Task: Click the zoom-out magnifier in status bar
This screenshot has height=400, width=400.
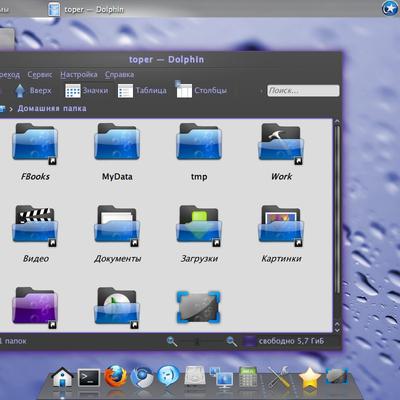Action: click(172, 341)
